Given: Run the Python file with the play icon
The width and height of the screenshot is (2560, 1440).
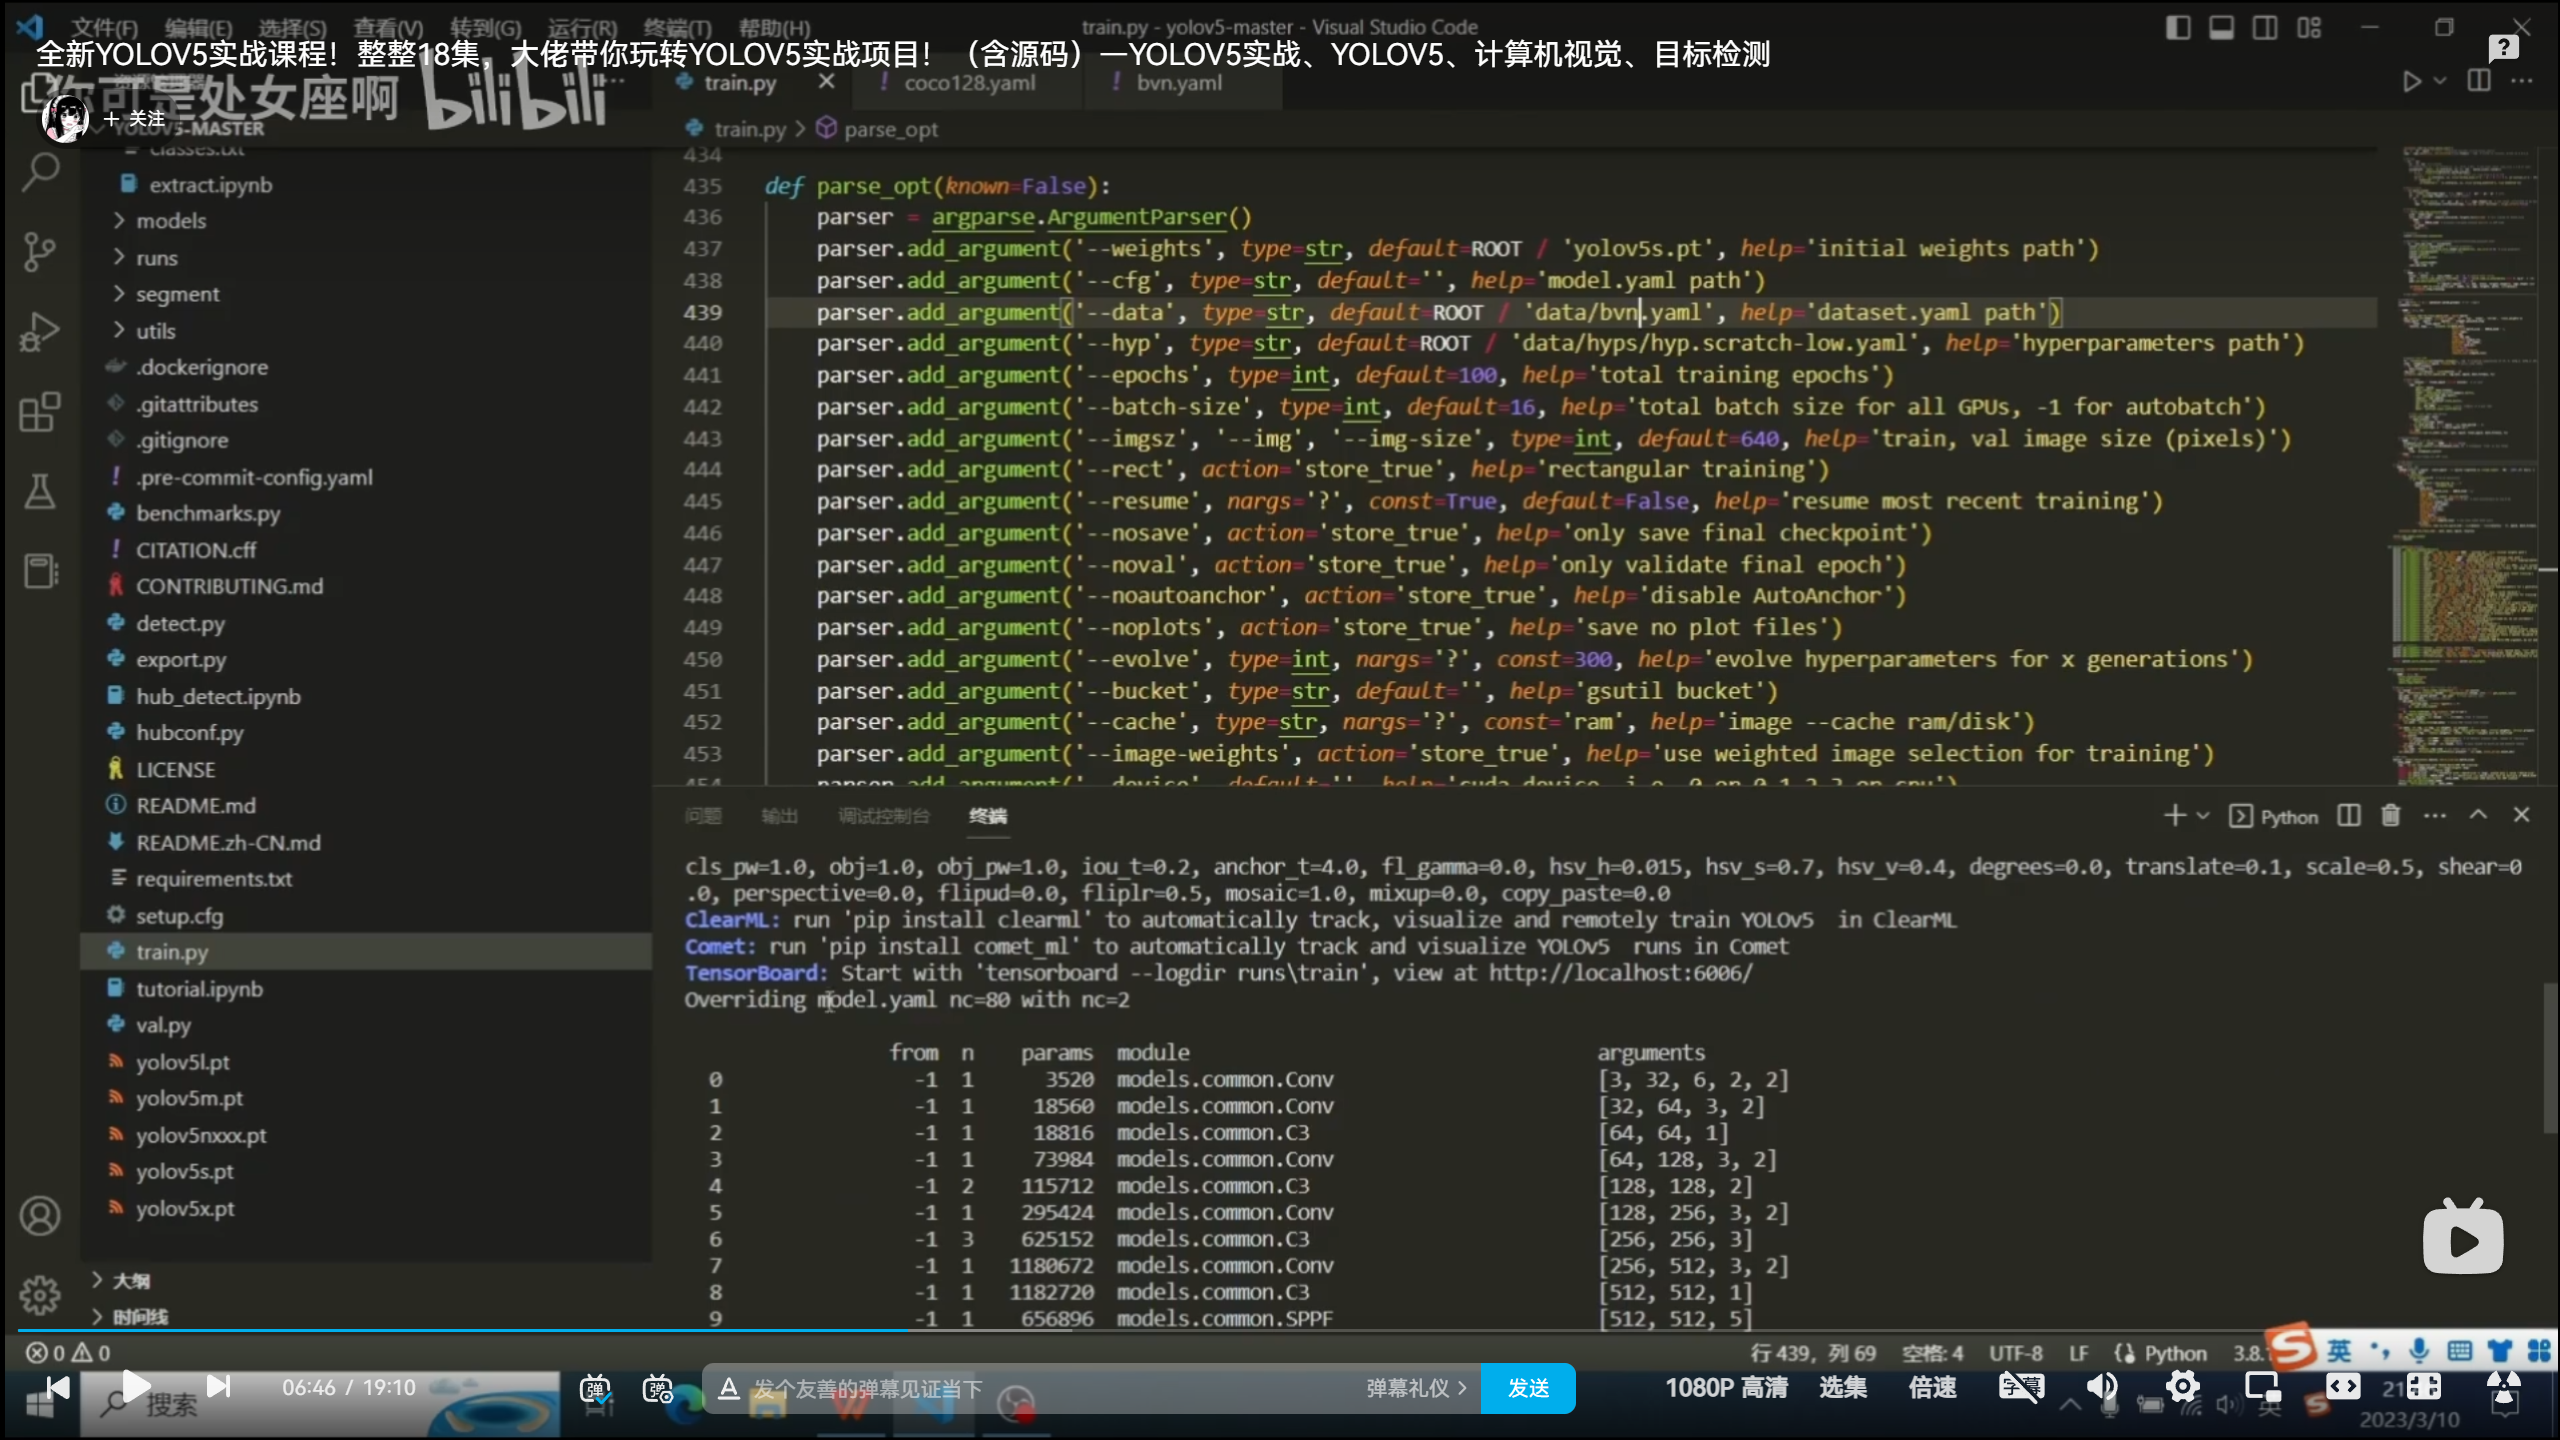Looking at the screenshot, I should 2414,82.
